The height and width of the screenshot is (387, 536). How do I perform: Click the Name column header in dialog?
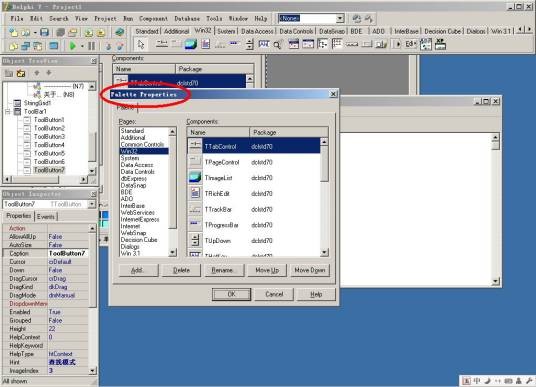coord(218,132)
